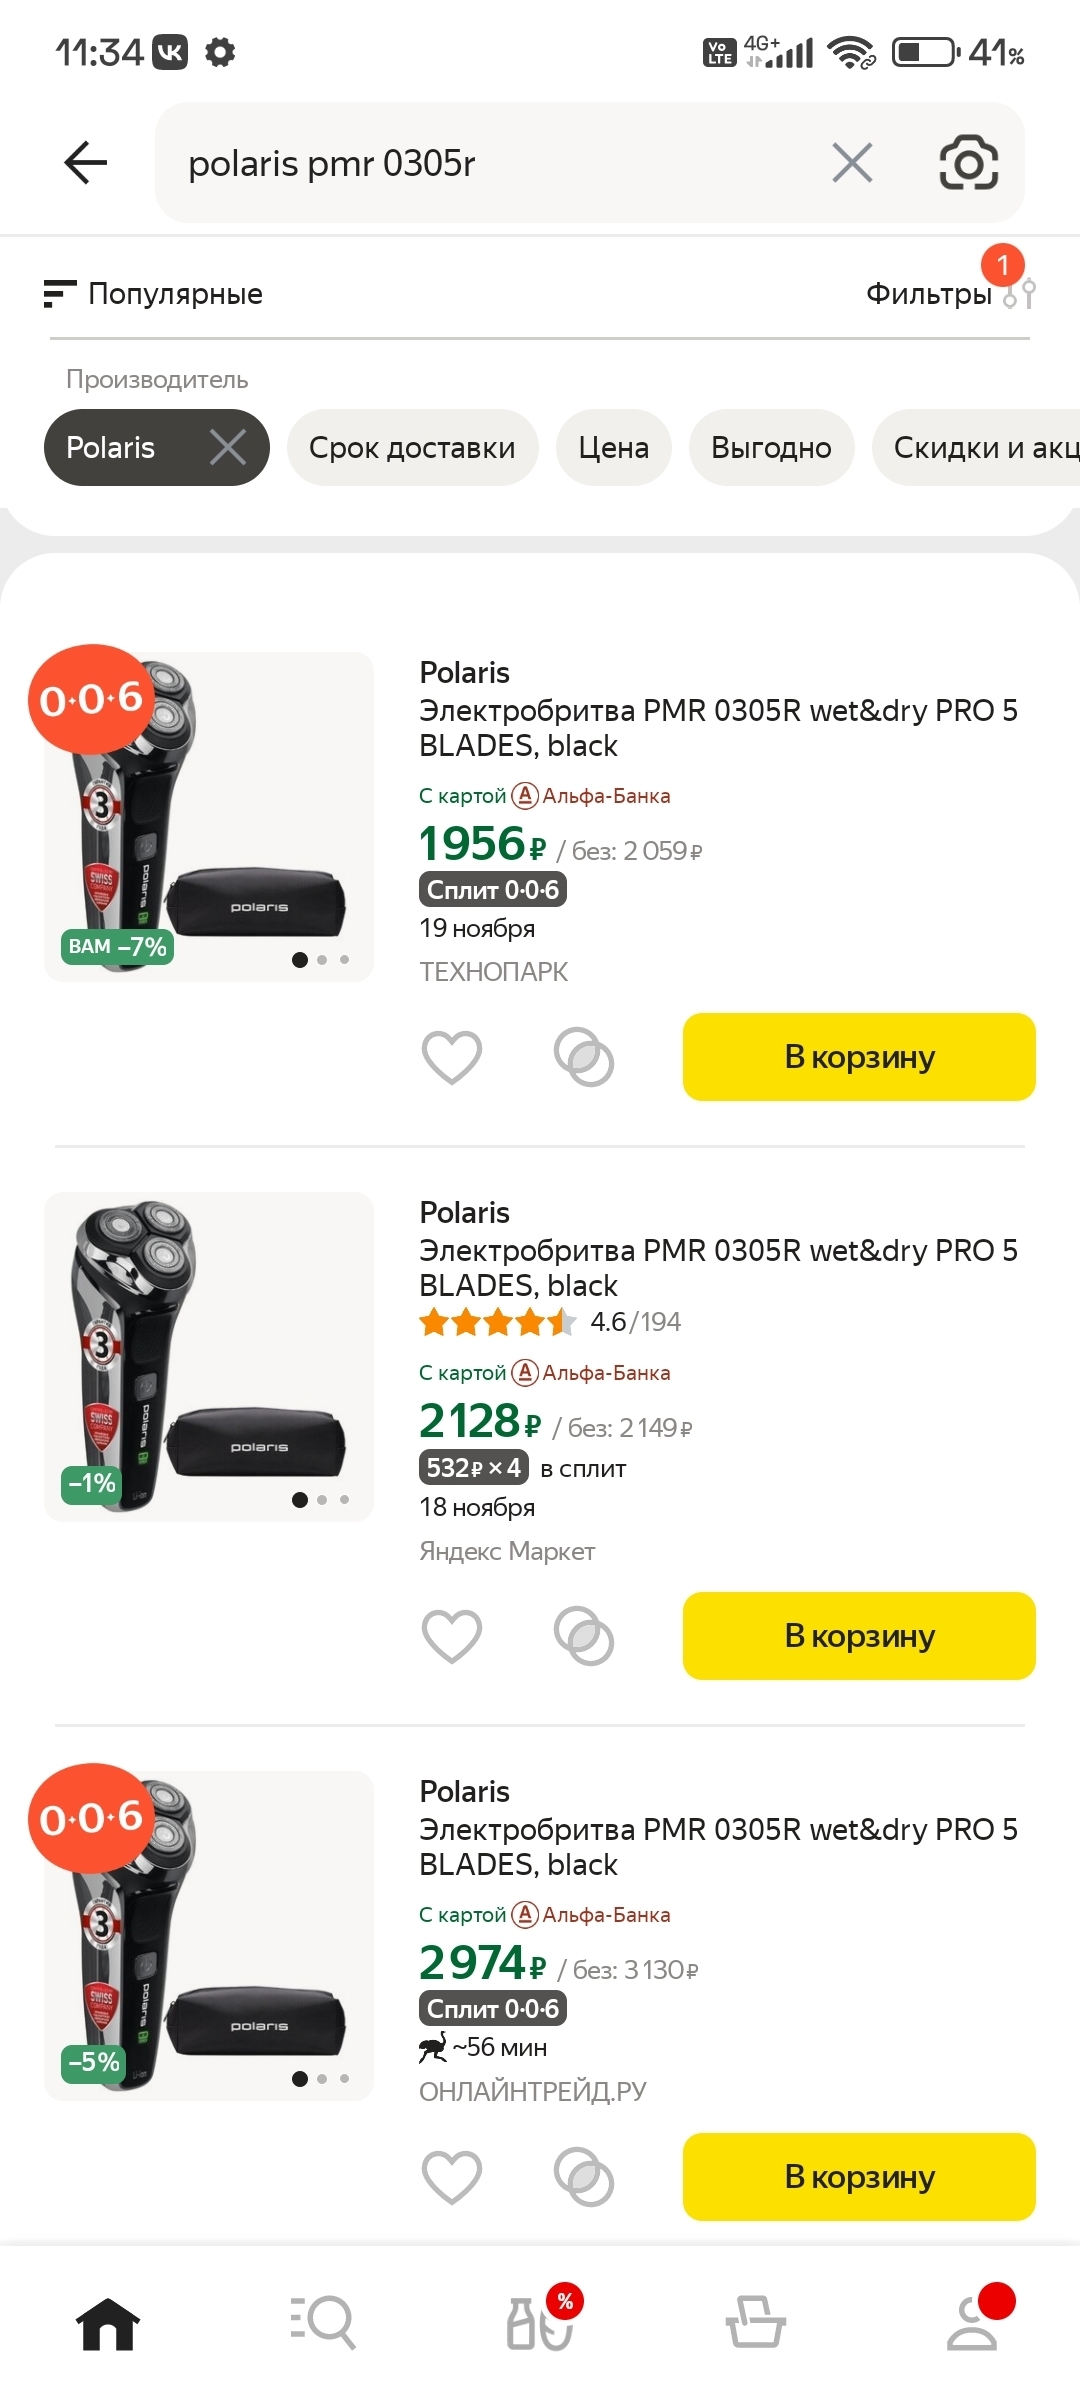
Task: Open the Home tab
Action: pos(108,2322)
